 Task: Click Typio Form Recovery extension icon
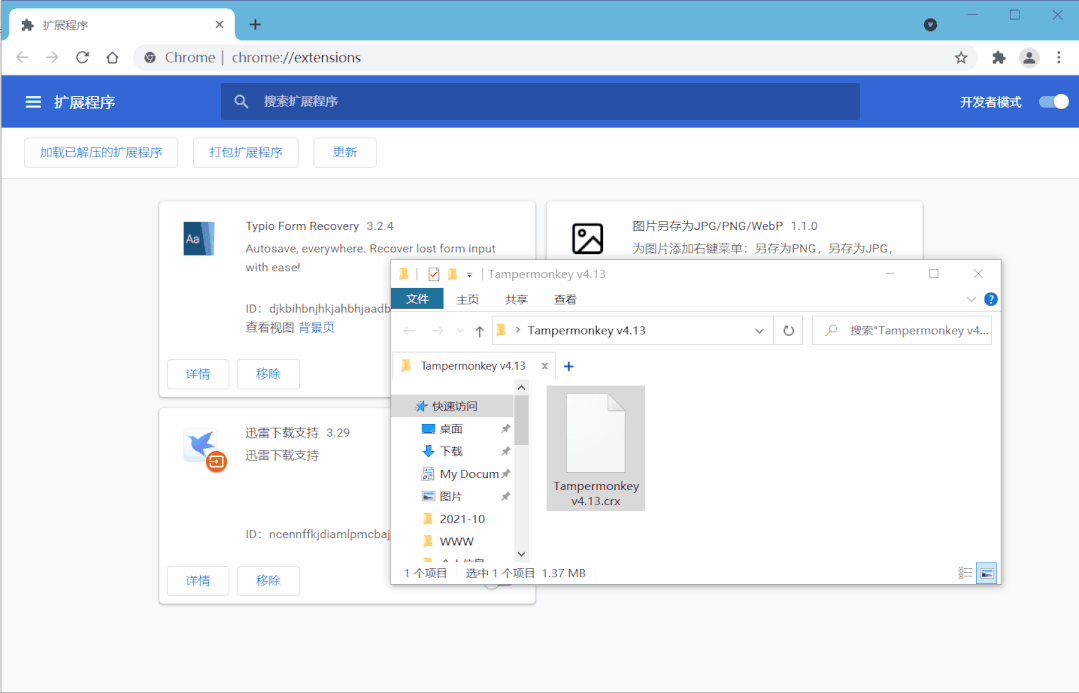(x=199, y=239)
